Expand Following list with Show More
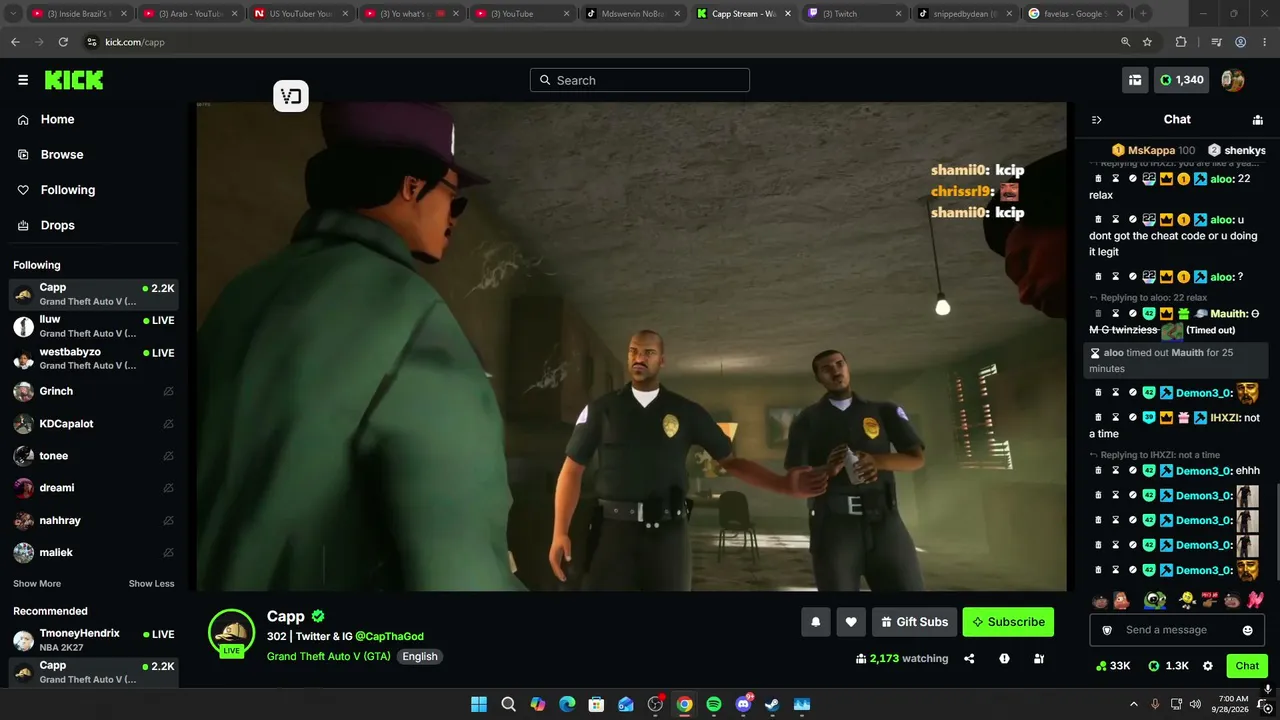Screen dimensions: 1280x720 (x=37, y=584)
